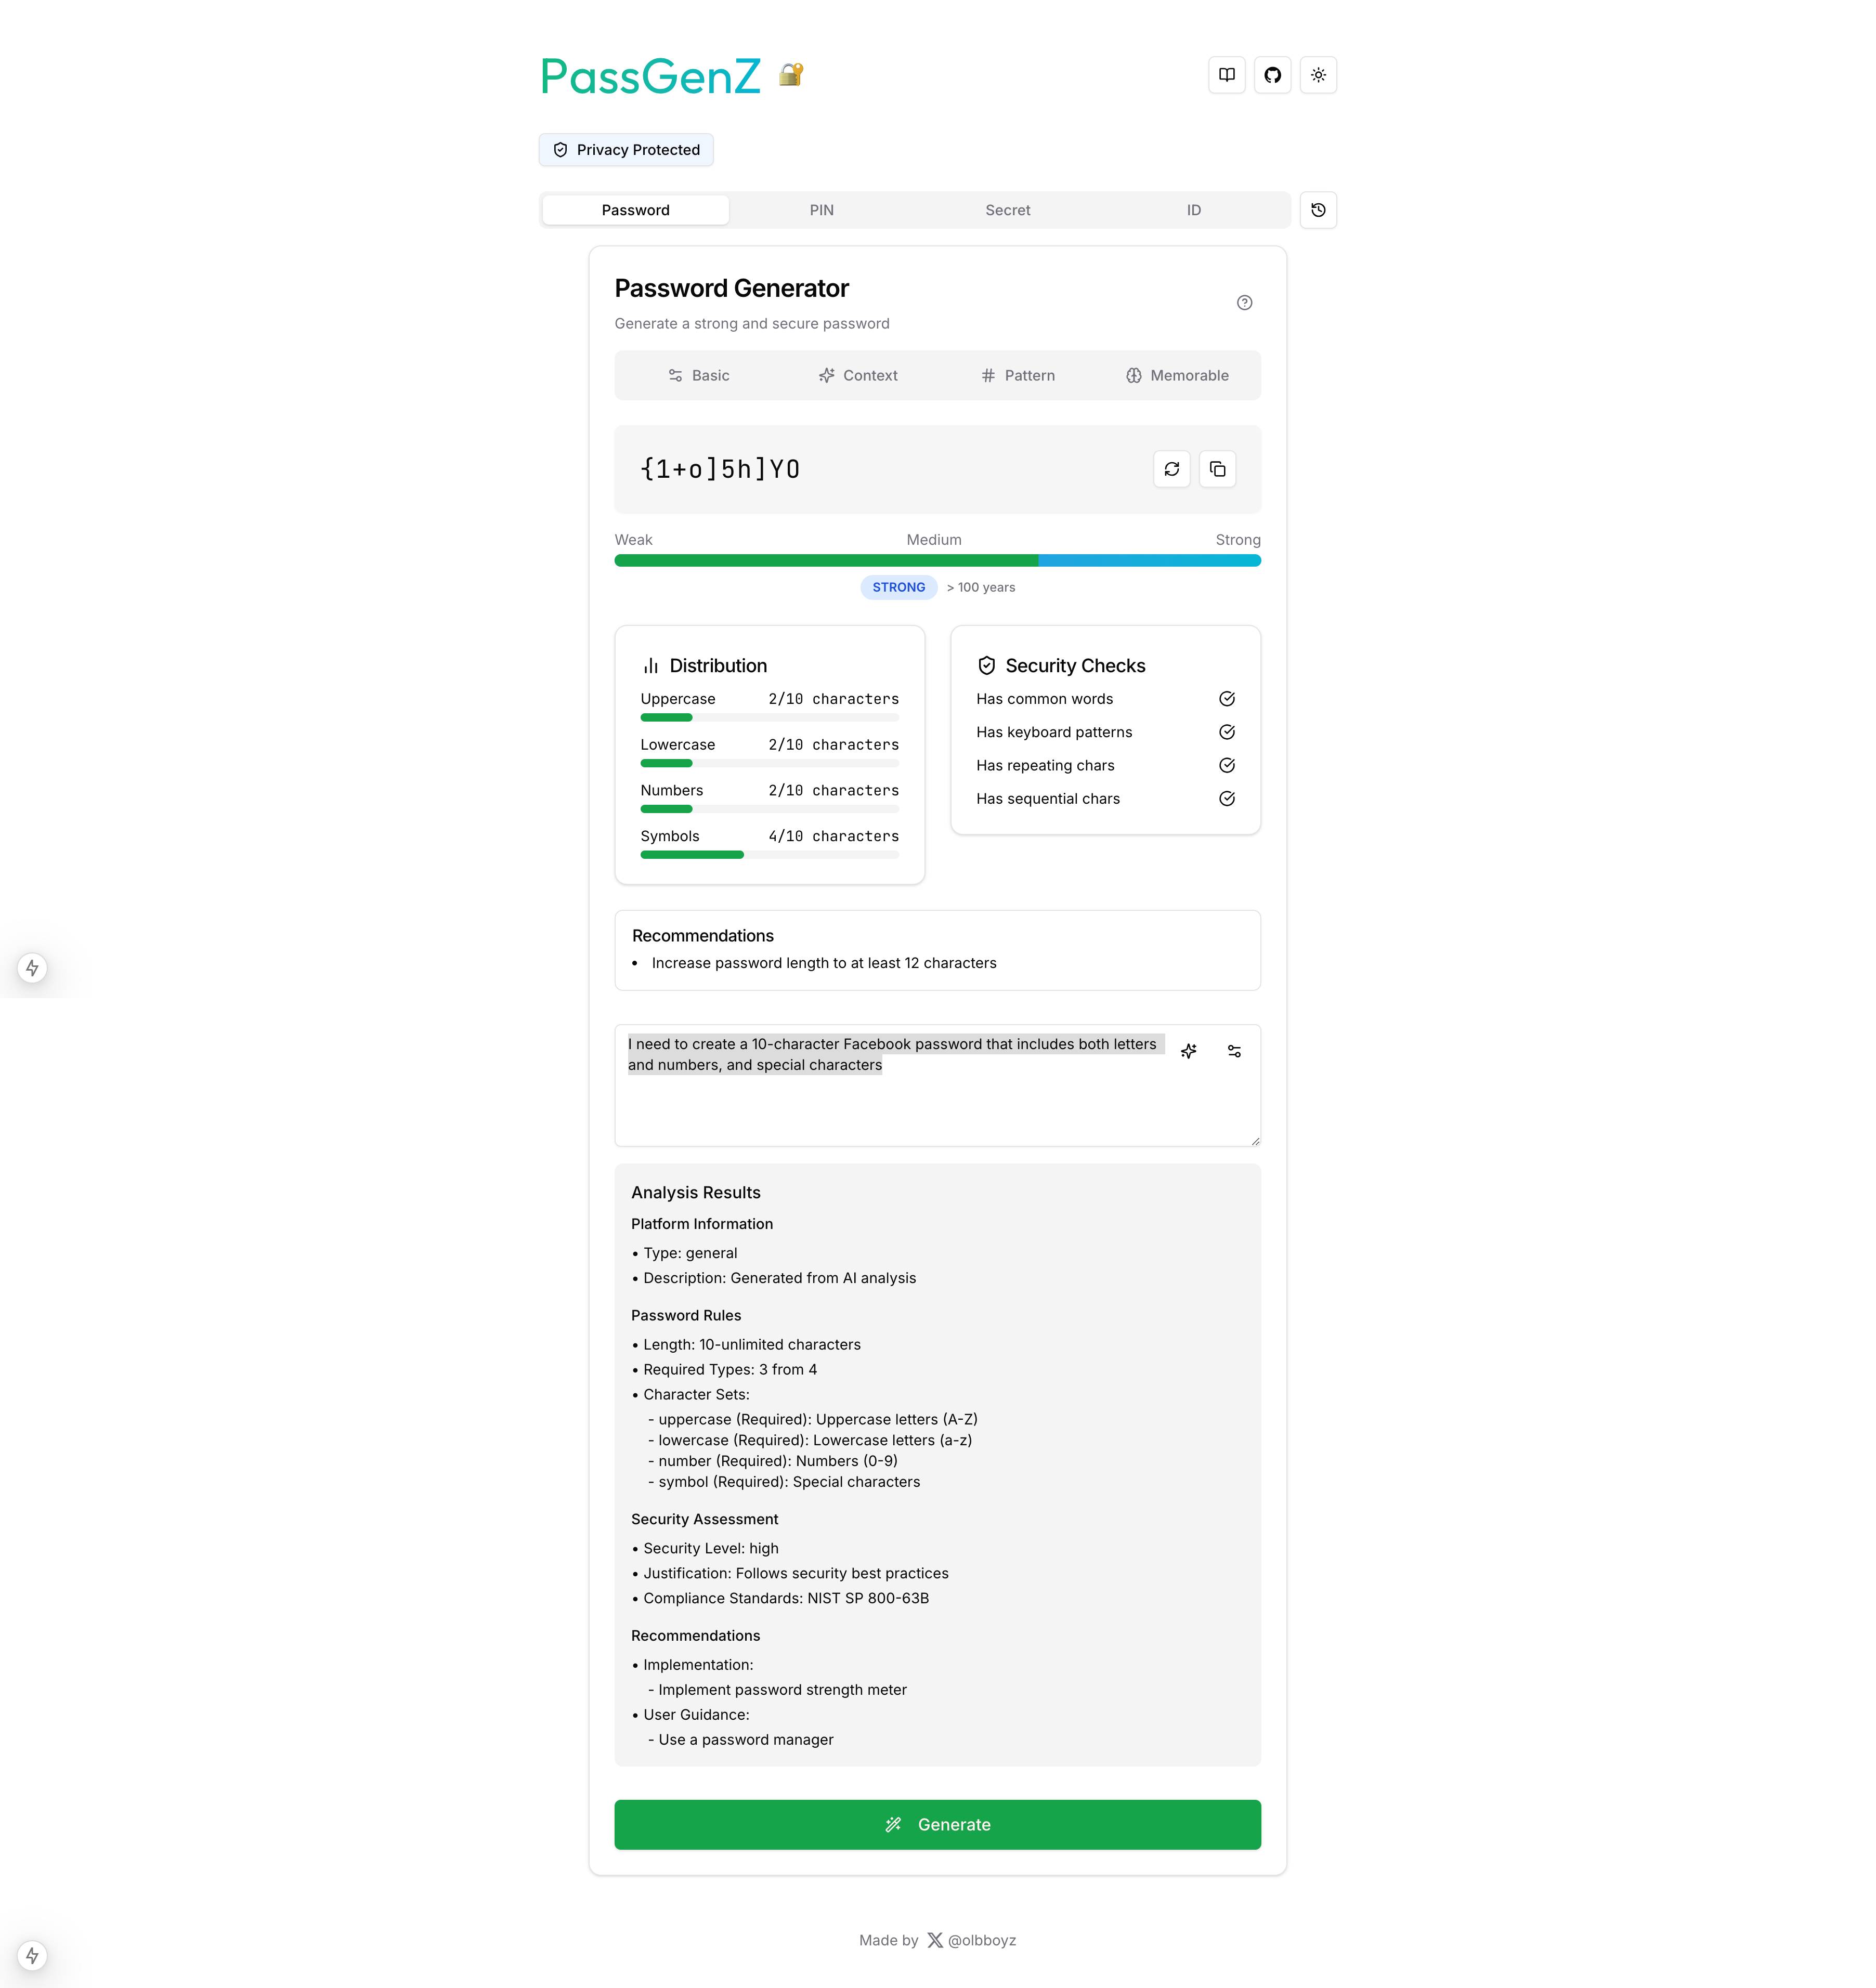Click the password strength meter bar

(x=937, y=561)
